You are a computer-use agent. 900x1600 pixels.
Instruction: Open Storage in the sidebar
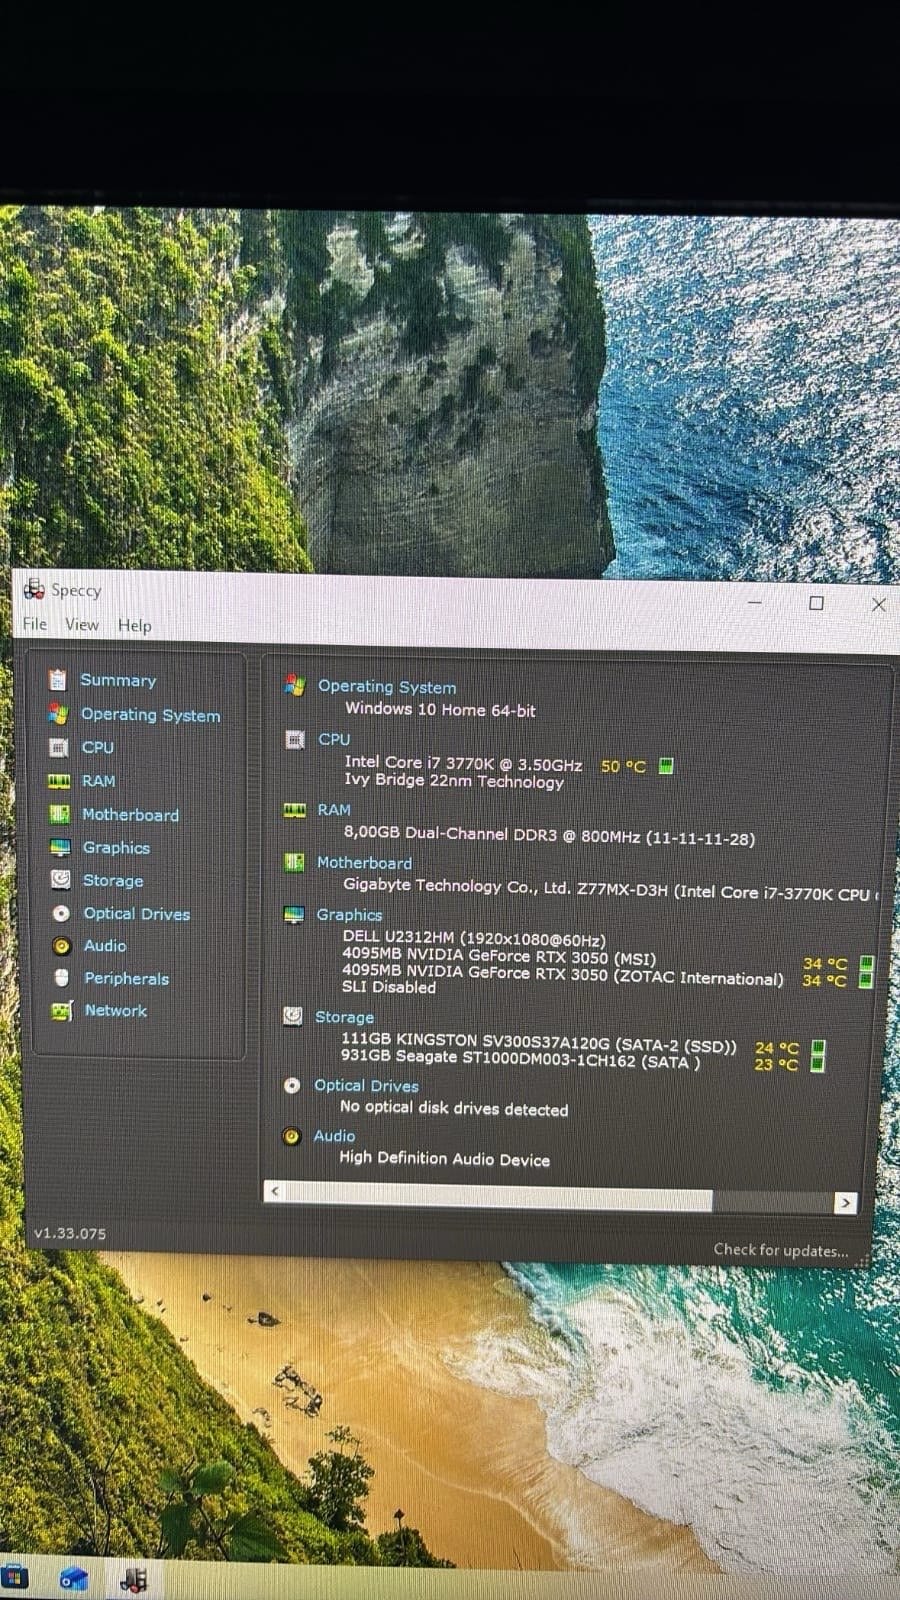(112, 881)
